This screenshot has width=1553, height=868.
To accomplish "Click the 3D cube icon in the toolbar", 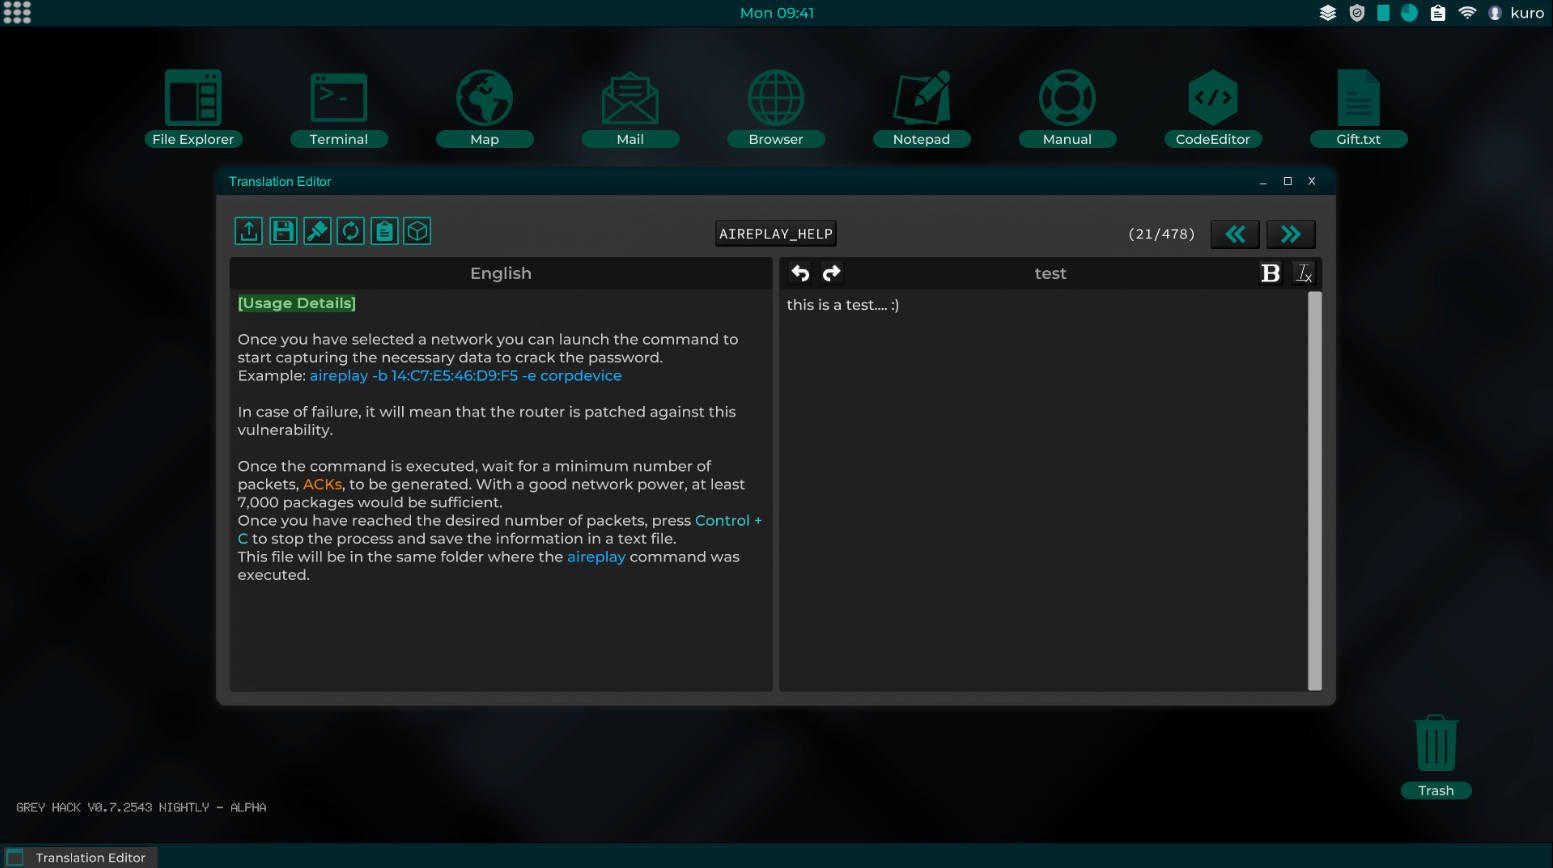I will (x=418, y=232).
